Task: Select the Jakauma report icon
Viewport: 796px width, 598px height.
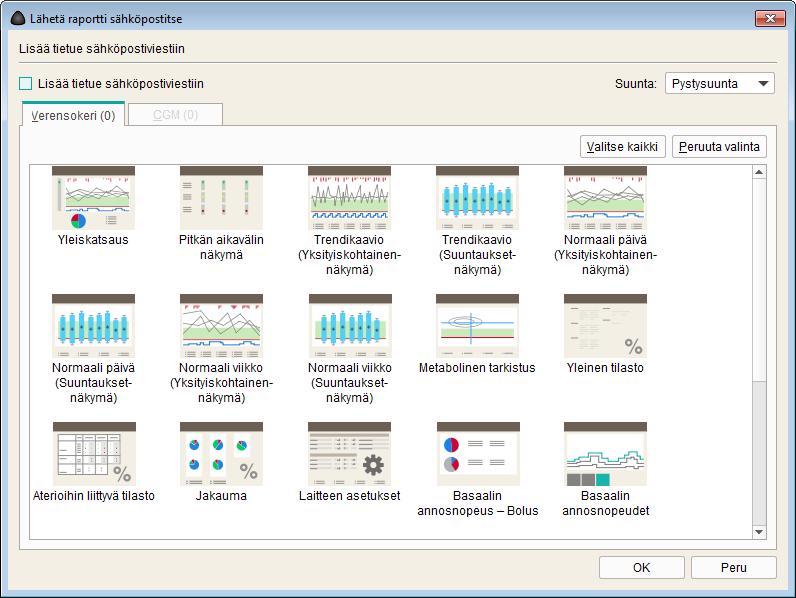Action: pos(221,454)
